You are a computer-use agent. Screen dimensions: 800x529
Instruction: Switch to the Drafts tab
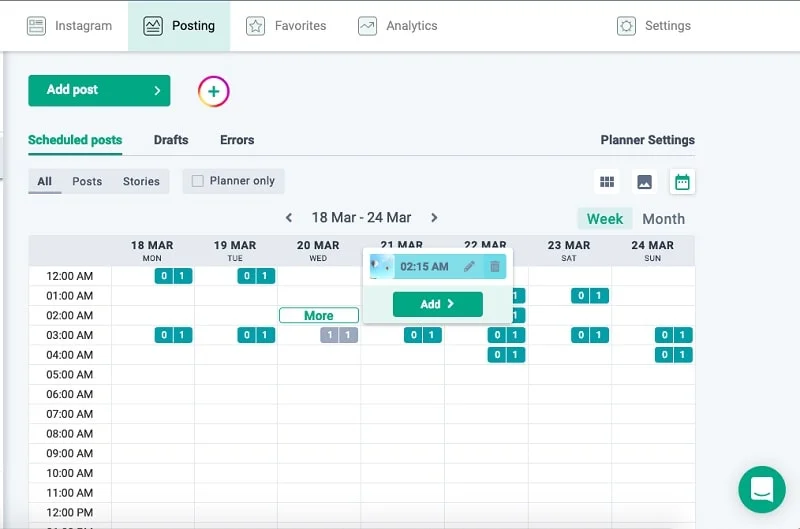pyautogui.click(x=171, y=140)
